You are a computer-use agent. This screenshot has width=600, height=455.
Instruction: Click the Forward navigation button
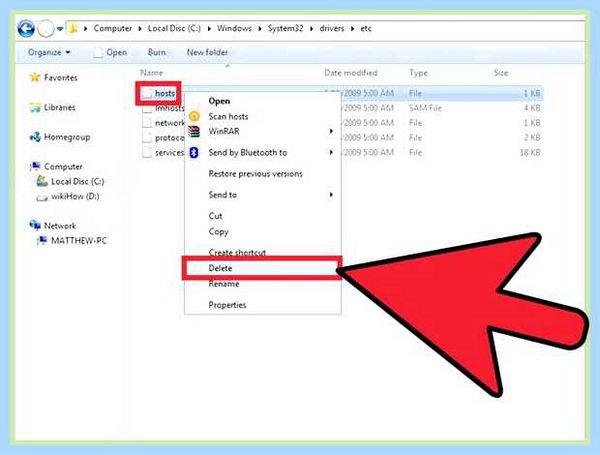46,29
